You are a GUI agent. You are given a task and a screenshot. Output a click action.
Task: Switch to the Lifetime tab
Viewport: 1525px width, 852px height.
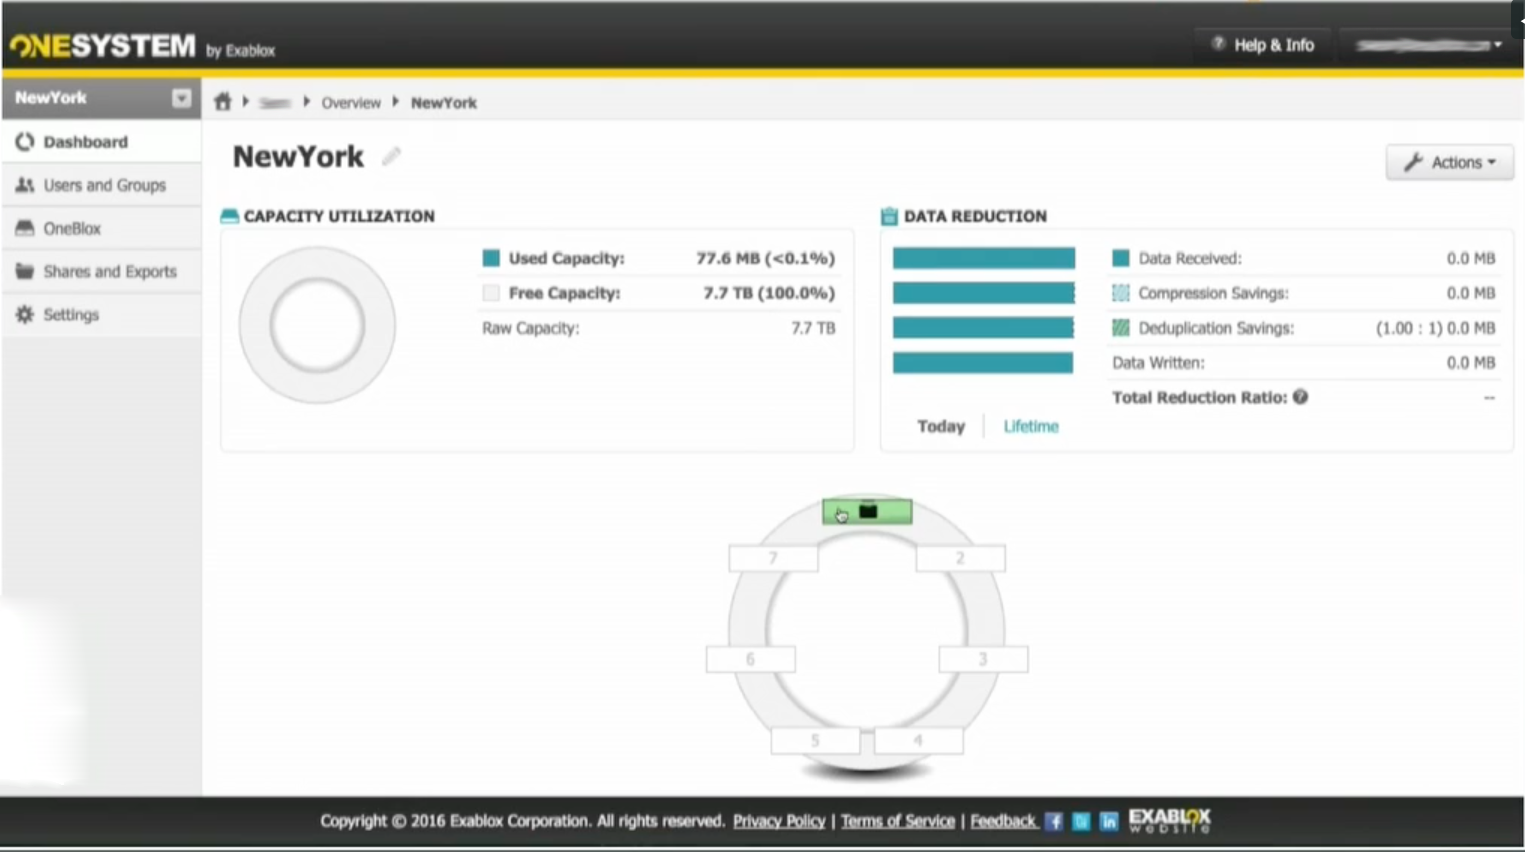[1031, 426]
